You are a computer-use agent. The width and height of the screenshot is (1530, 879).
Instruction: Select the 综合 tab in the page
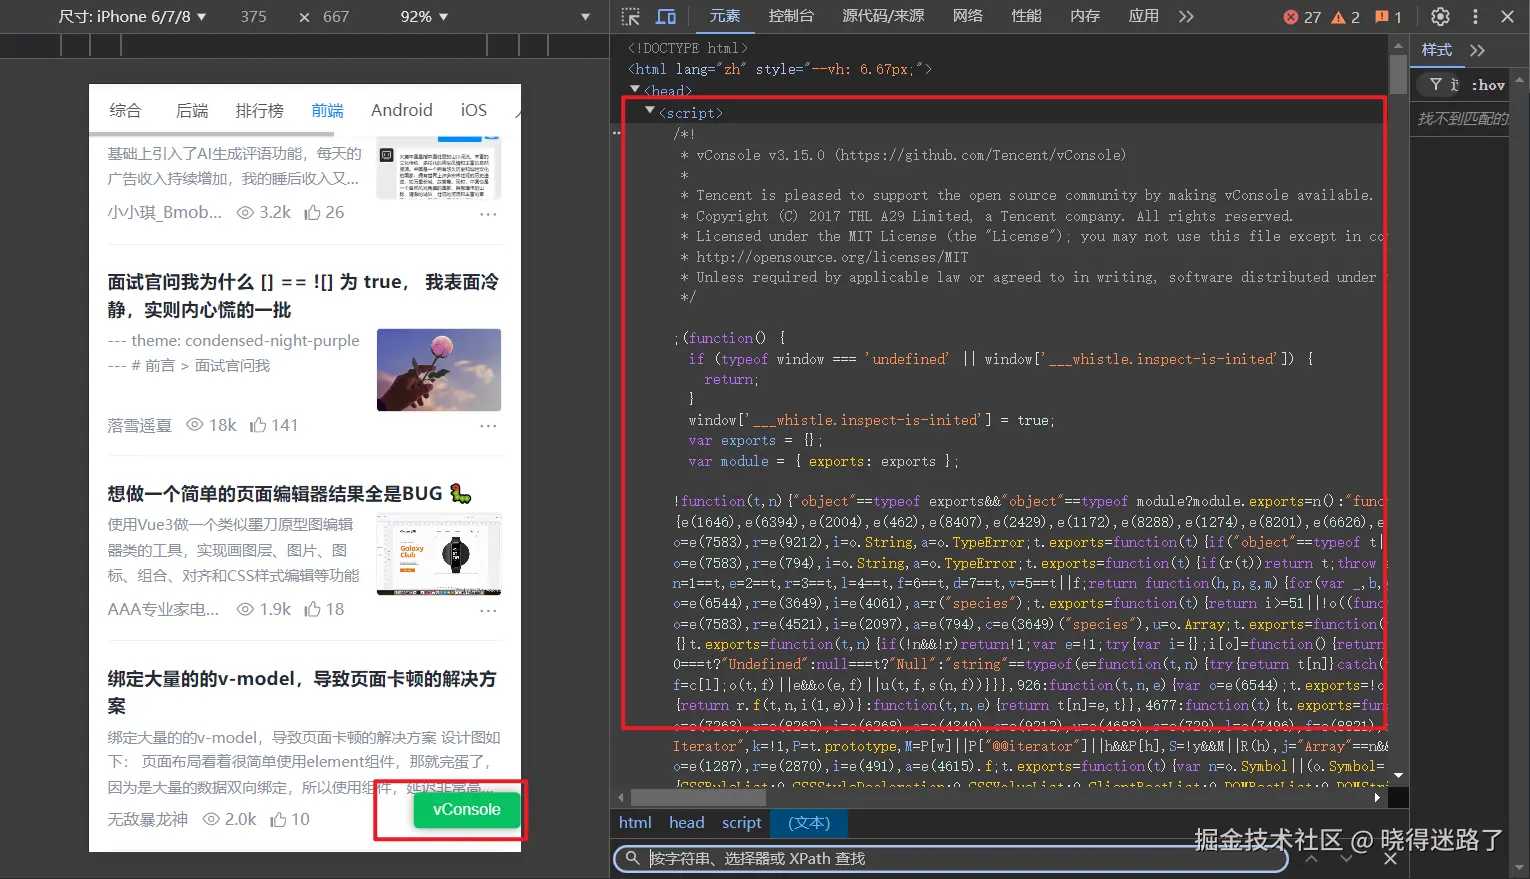point(125,110)
